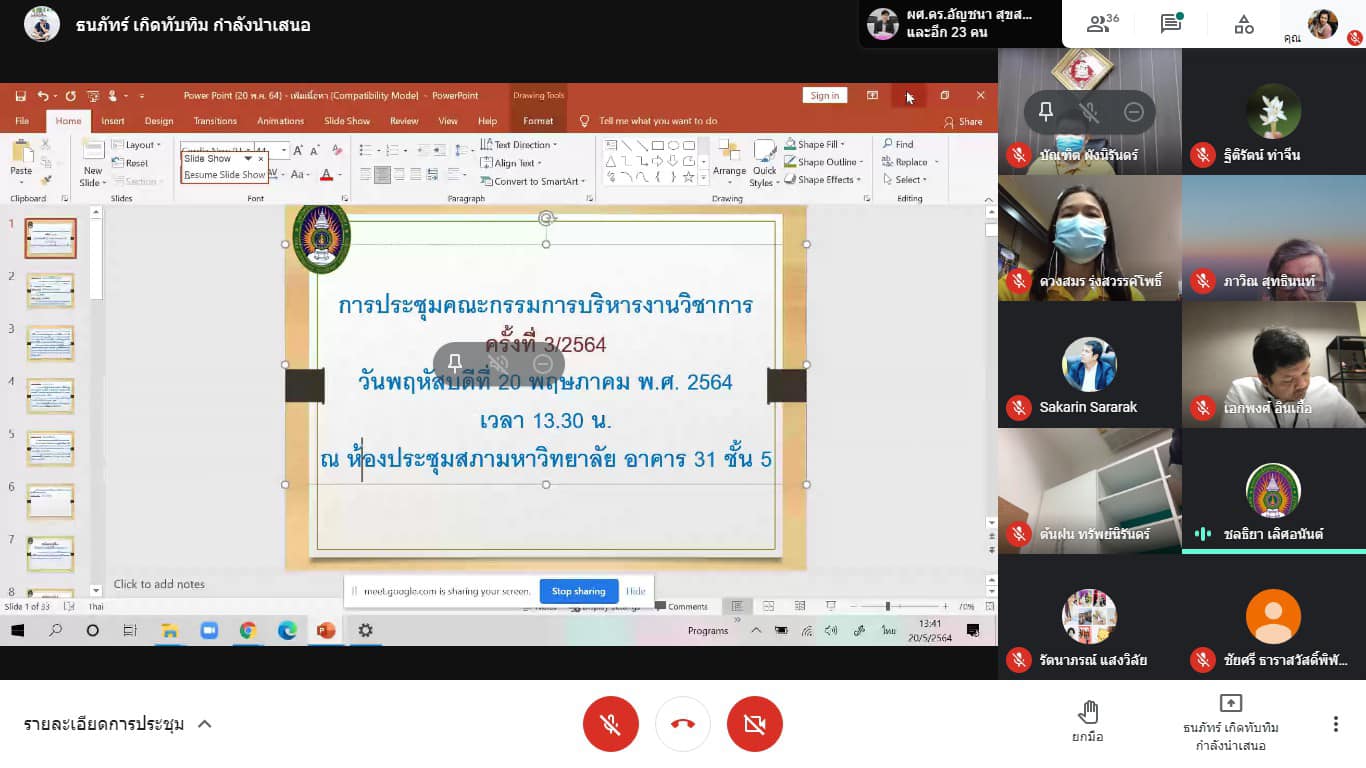The image size is (1366, 768).
Task: Toggle the camera off button
Action: click(x=755, y=724)
